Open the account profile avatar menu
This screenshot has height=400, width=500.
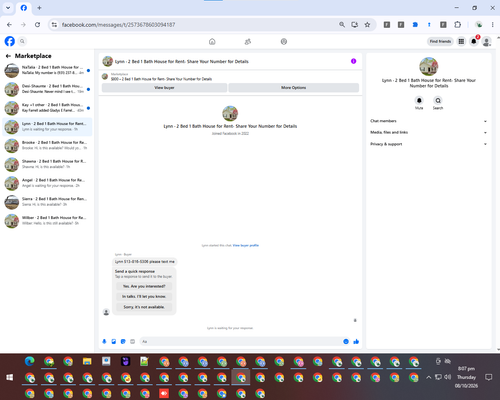[486, 41]
